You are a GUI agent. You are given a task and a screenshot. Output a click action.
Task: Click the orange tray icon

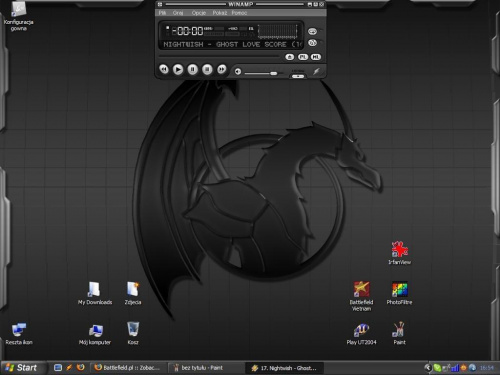click(463, 368)
